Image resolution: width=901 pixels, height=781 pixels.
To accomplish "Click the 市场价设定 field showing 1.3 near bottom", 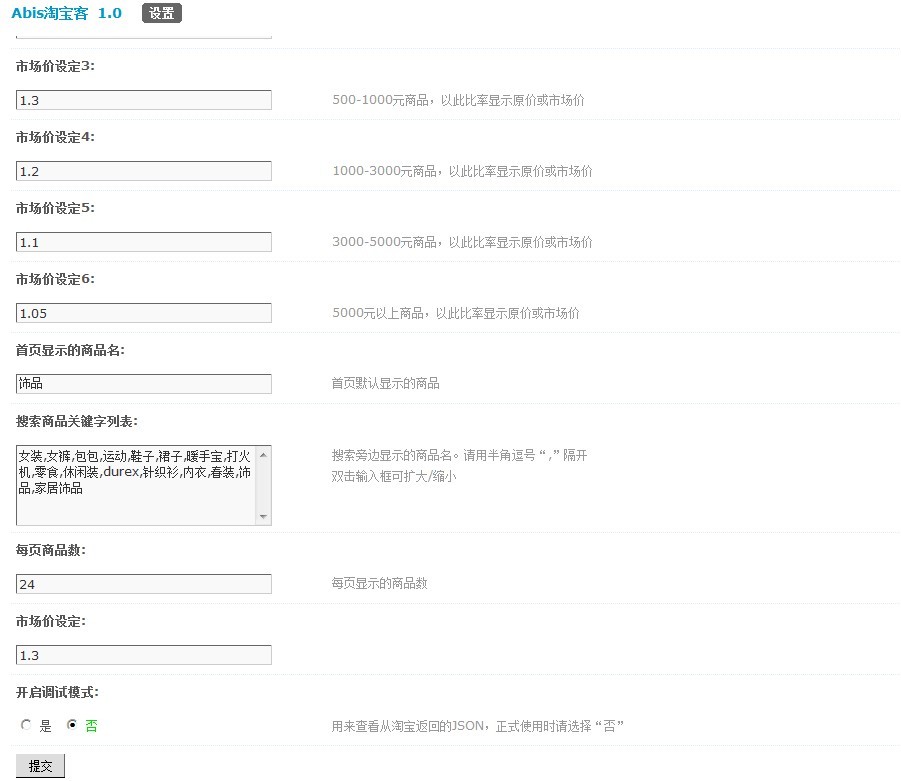I will coord(144,655).
